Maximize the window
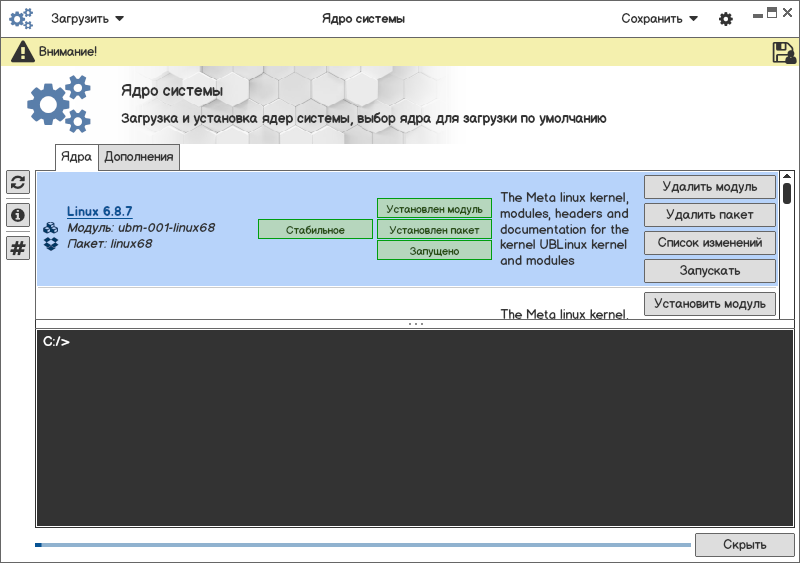 [772, 13]
